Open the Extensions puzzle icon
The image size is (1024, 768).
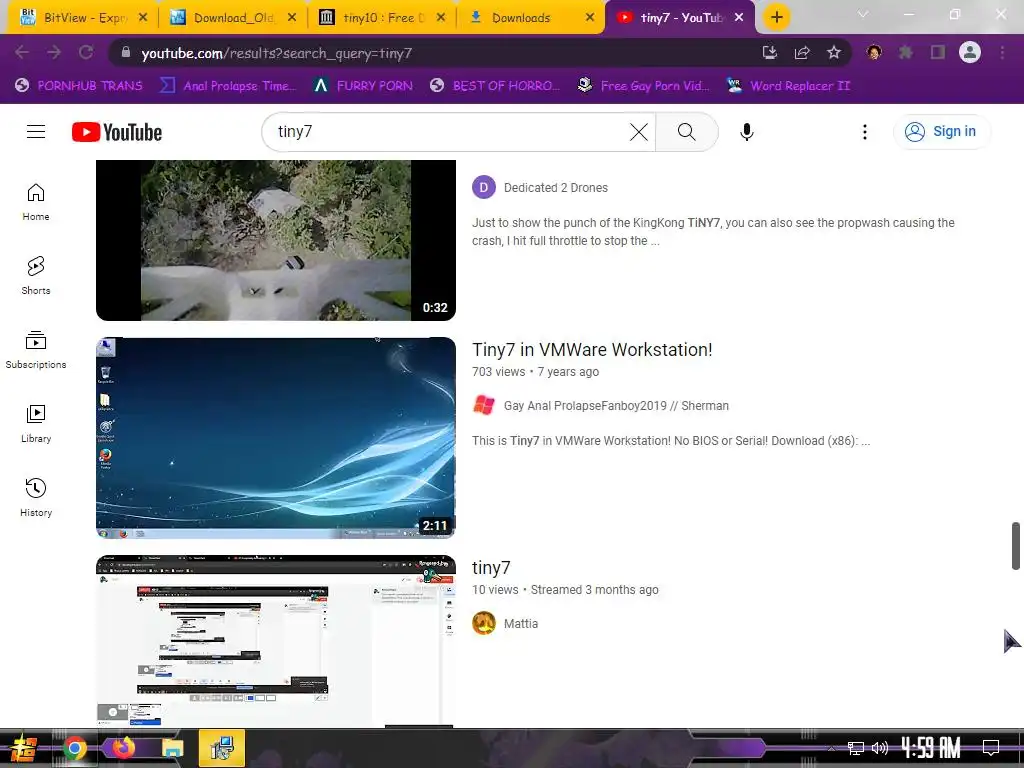pyautogui.click(x=906, y=53)
